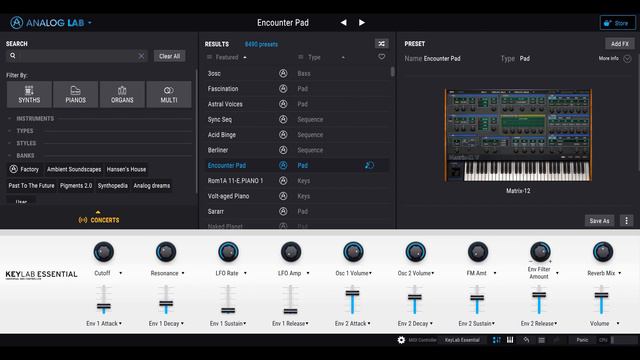Filter results by favorites heart
The image size is (640, 360).
pyautogui.click(x=382, y=57)
